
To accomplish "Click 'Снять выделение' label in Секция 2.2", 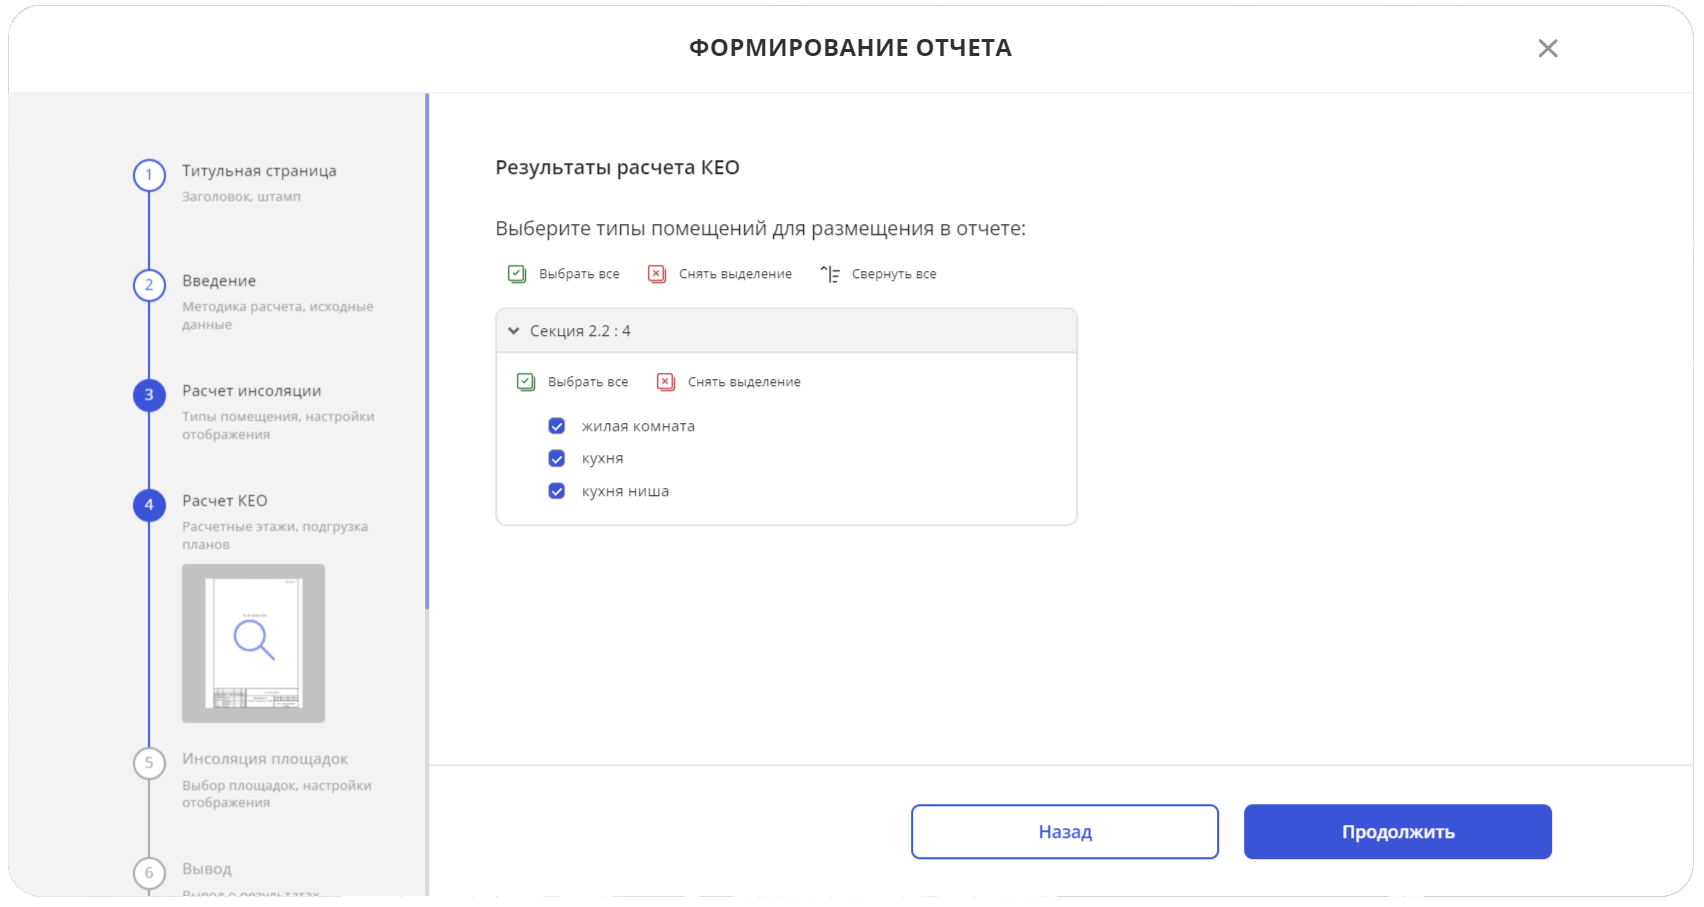I will tap(744, 382).
